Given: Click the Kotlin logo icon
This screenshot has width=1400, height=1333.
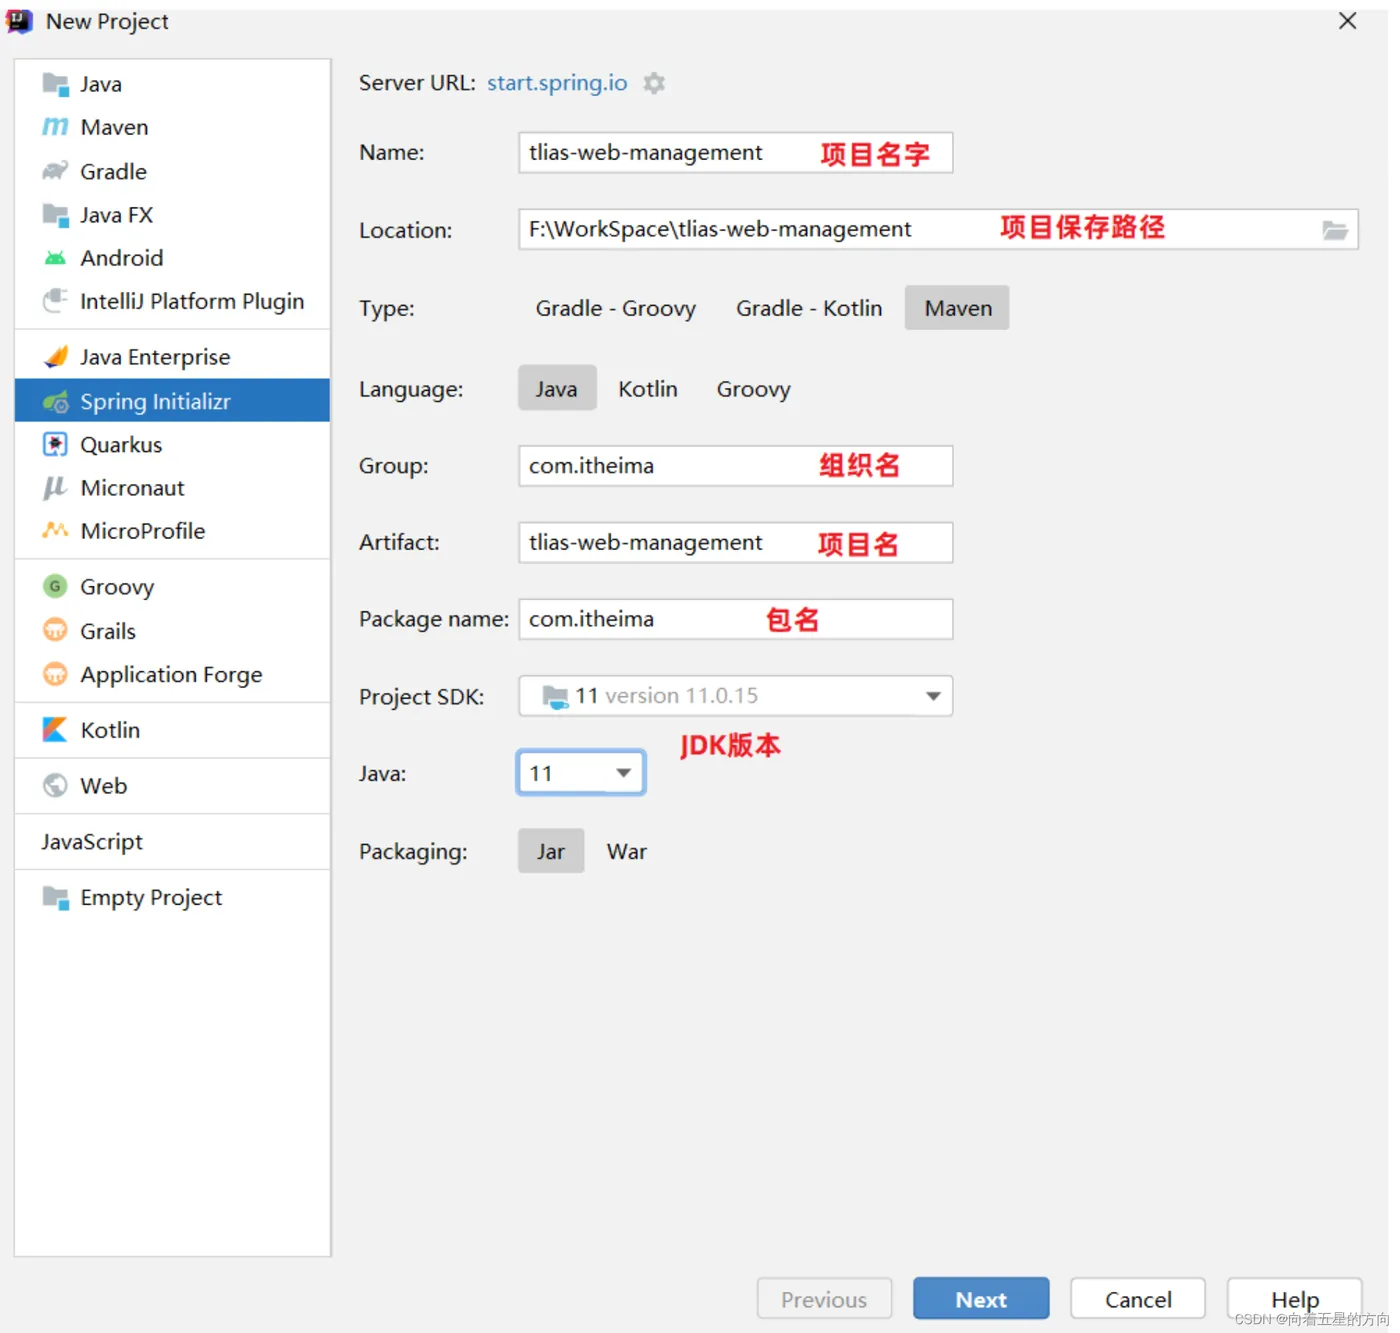Looking at the screenshot, I should coord(55,730).
